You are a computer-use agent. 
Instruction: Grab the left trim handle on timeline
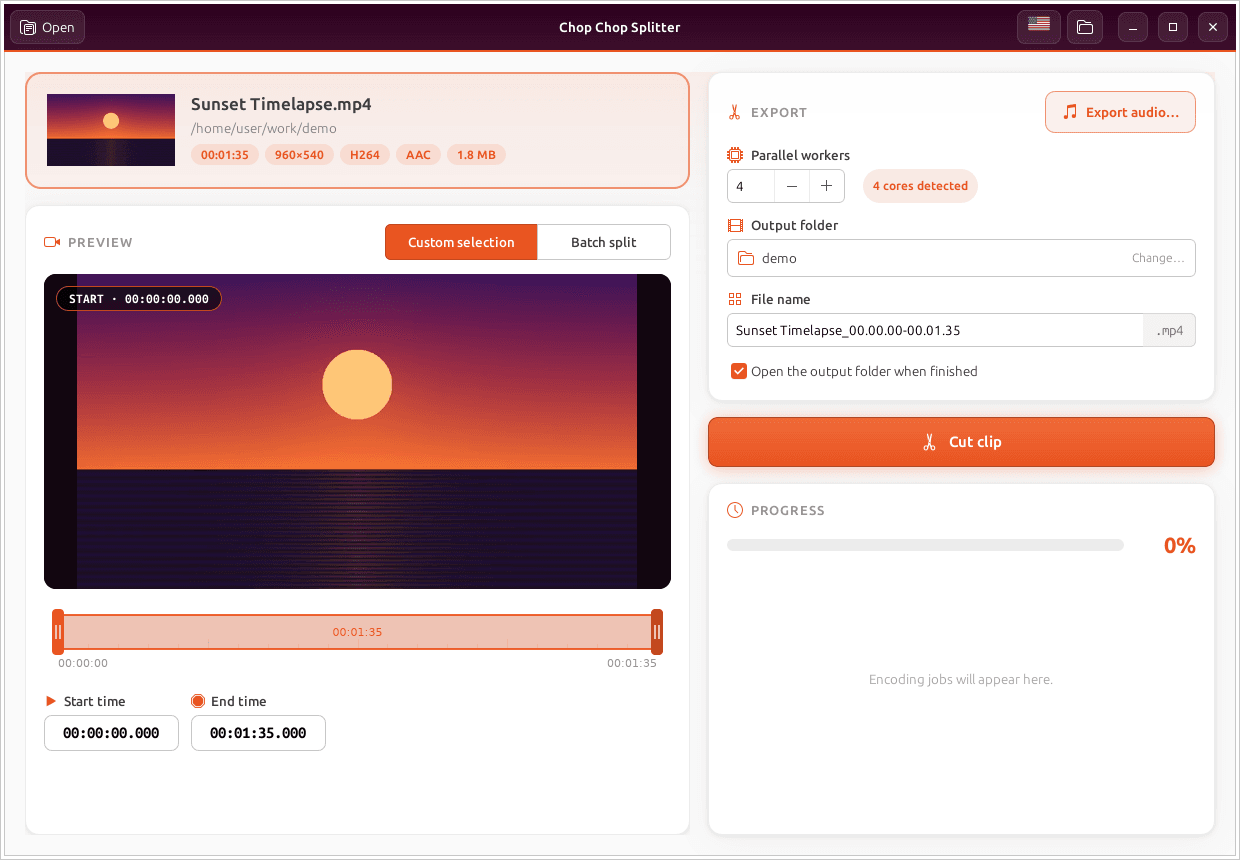click(x=58, y=632)
